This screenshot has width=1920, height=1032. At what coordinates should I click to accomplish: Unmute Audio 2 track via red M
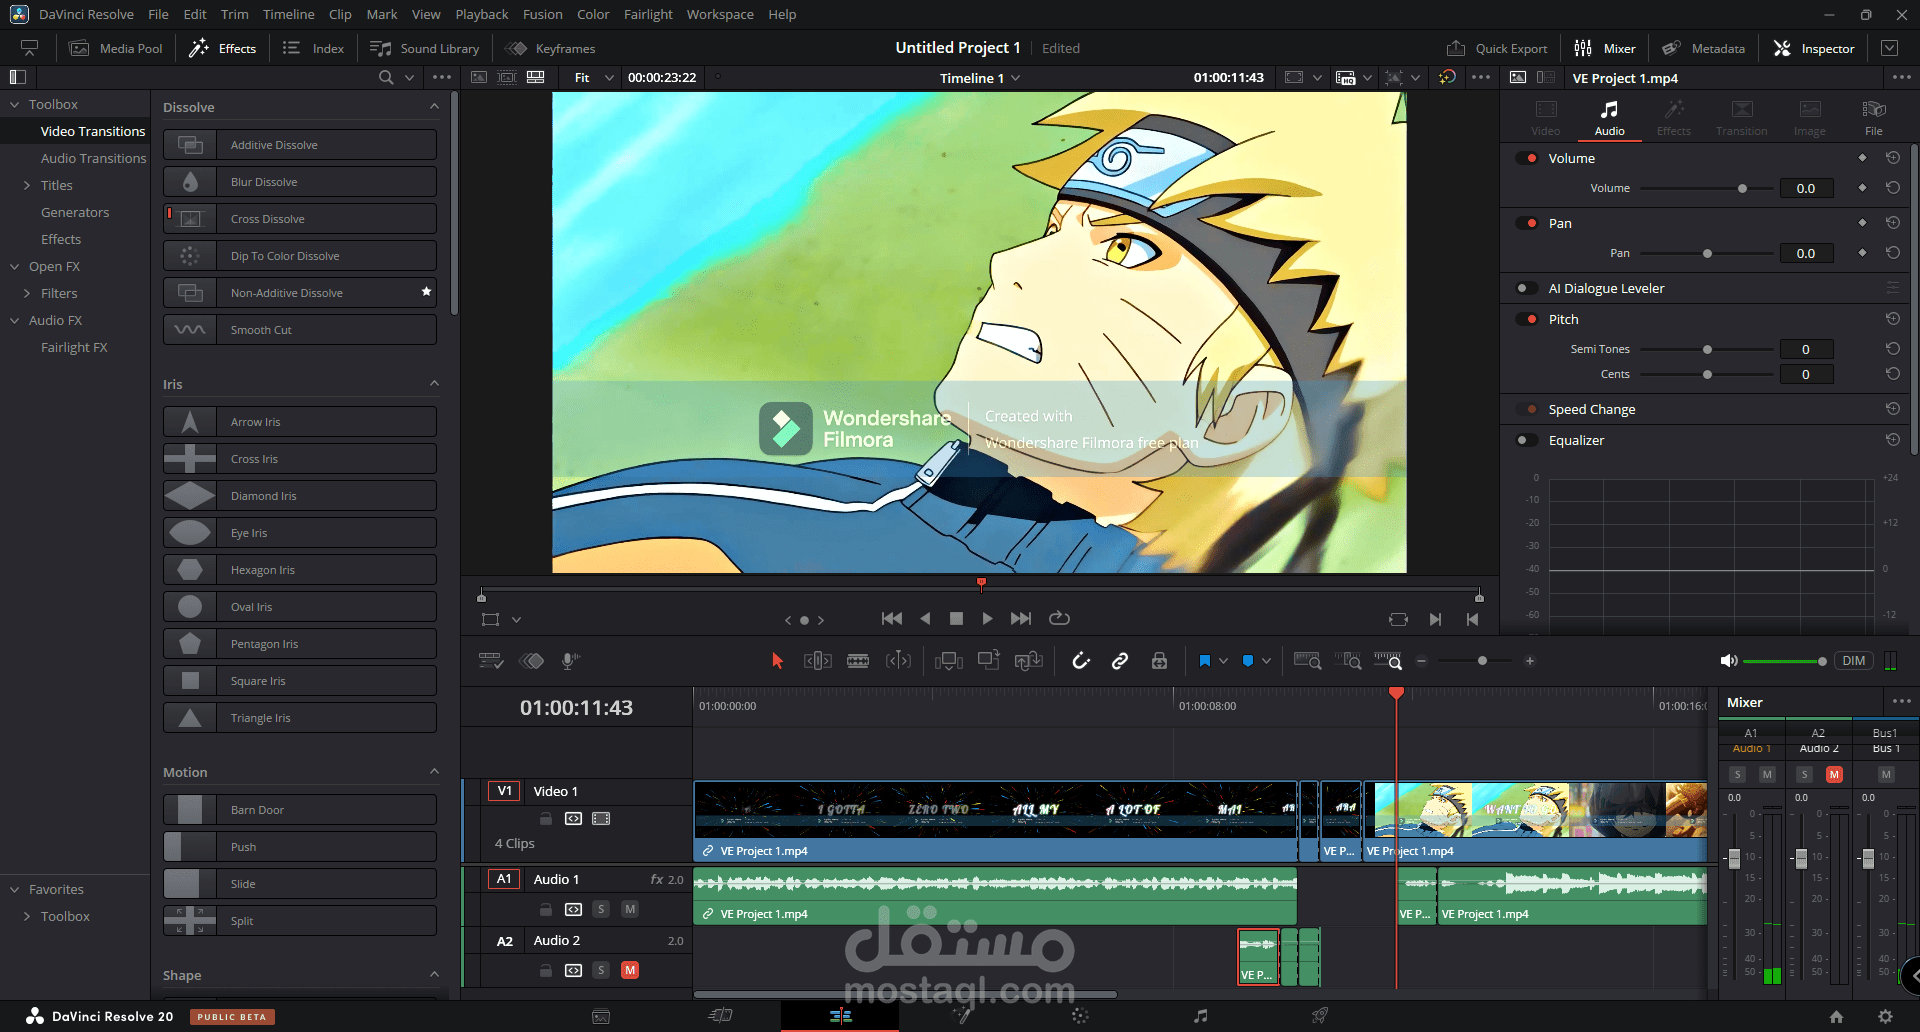630,970
